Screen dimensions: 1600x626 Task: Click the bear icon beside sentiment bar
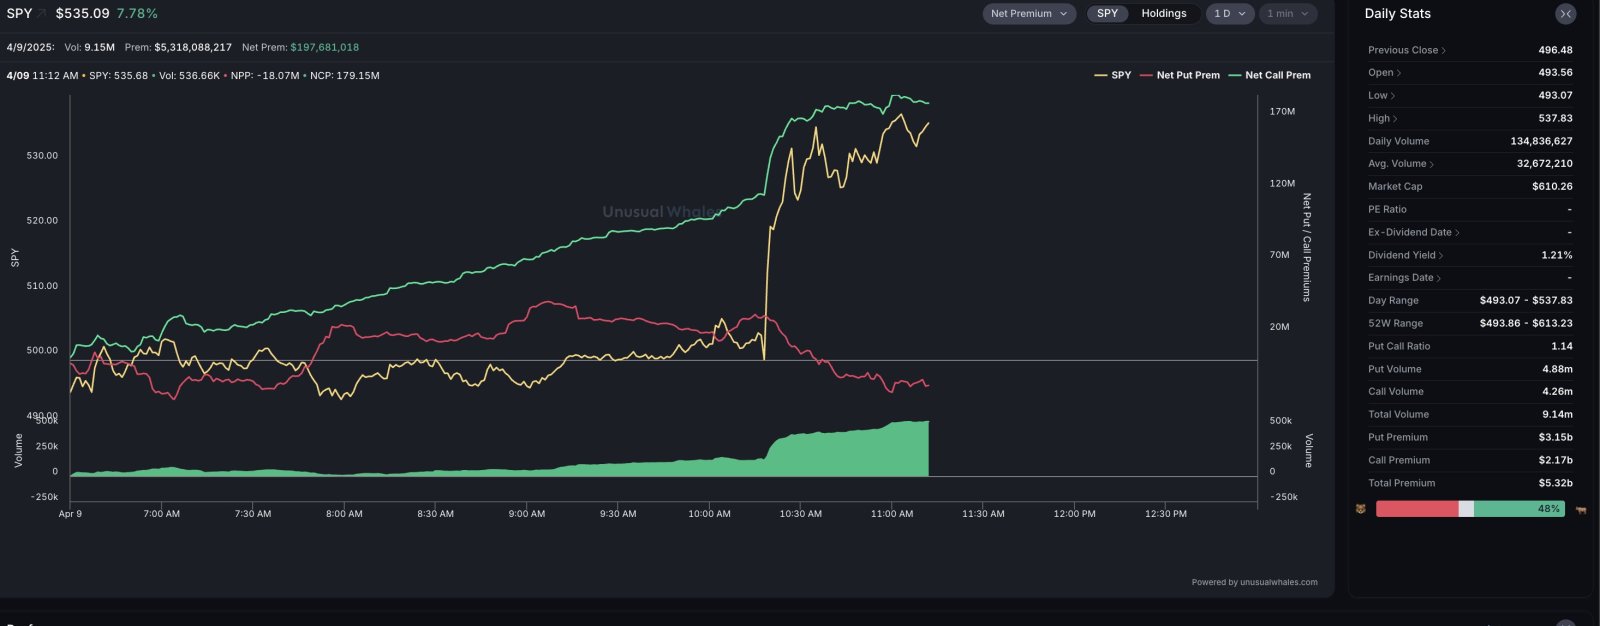pos(1360,509)
